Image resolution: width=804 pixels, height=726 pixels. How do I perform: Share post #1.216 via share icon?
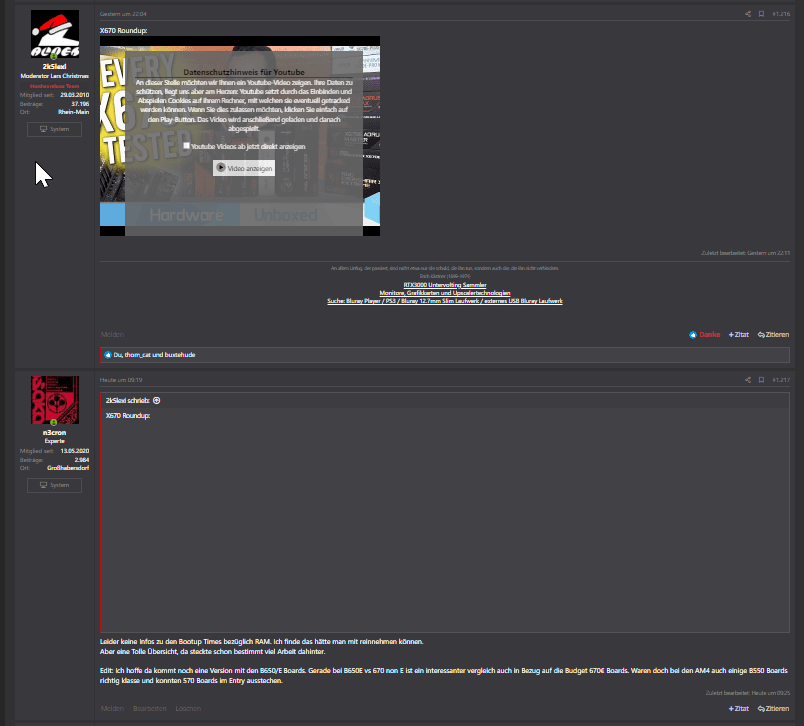tap(748, 14)
